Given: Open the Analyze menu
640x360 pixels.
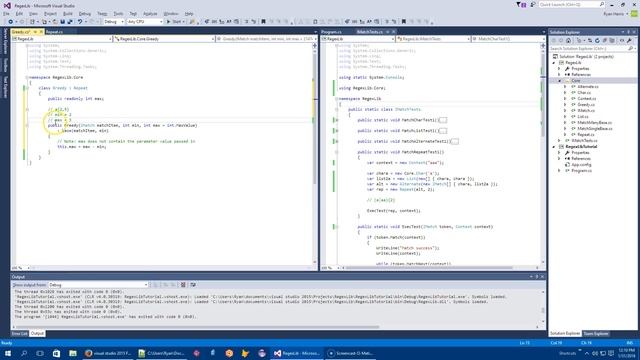Looking at the screenshot, I should pos(150,14).
